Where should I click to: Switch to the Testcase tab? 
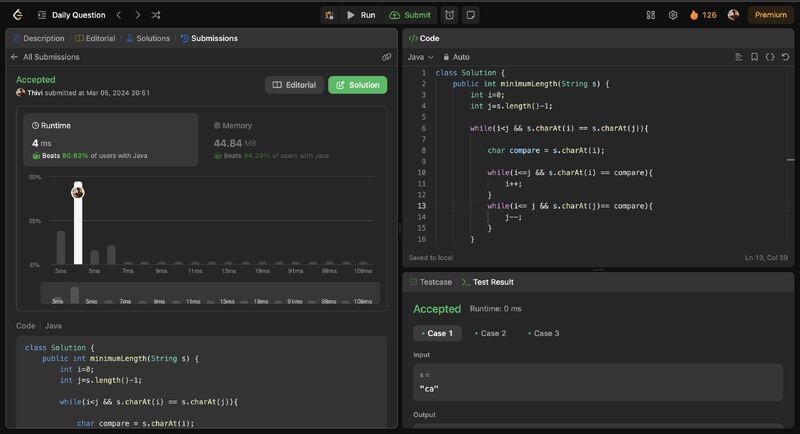pos(435,282)
